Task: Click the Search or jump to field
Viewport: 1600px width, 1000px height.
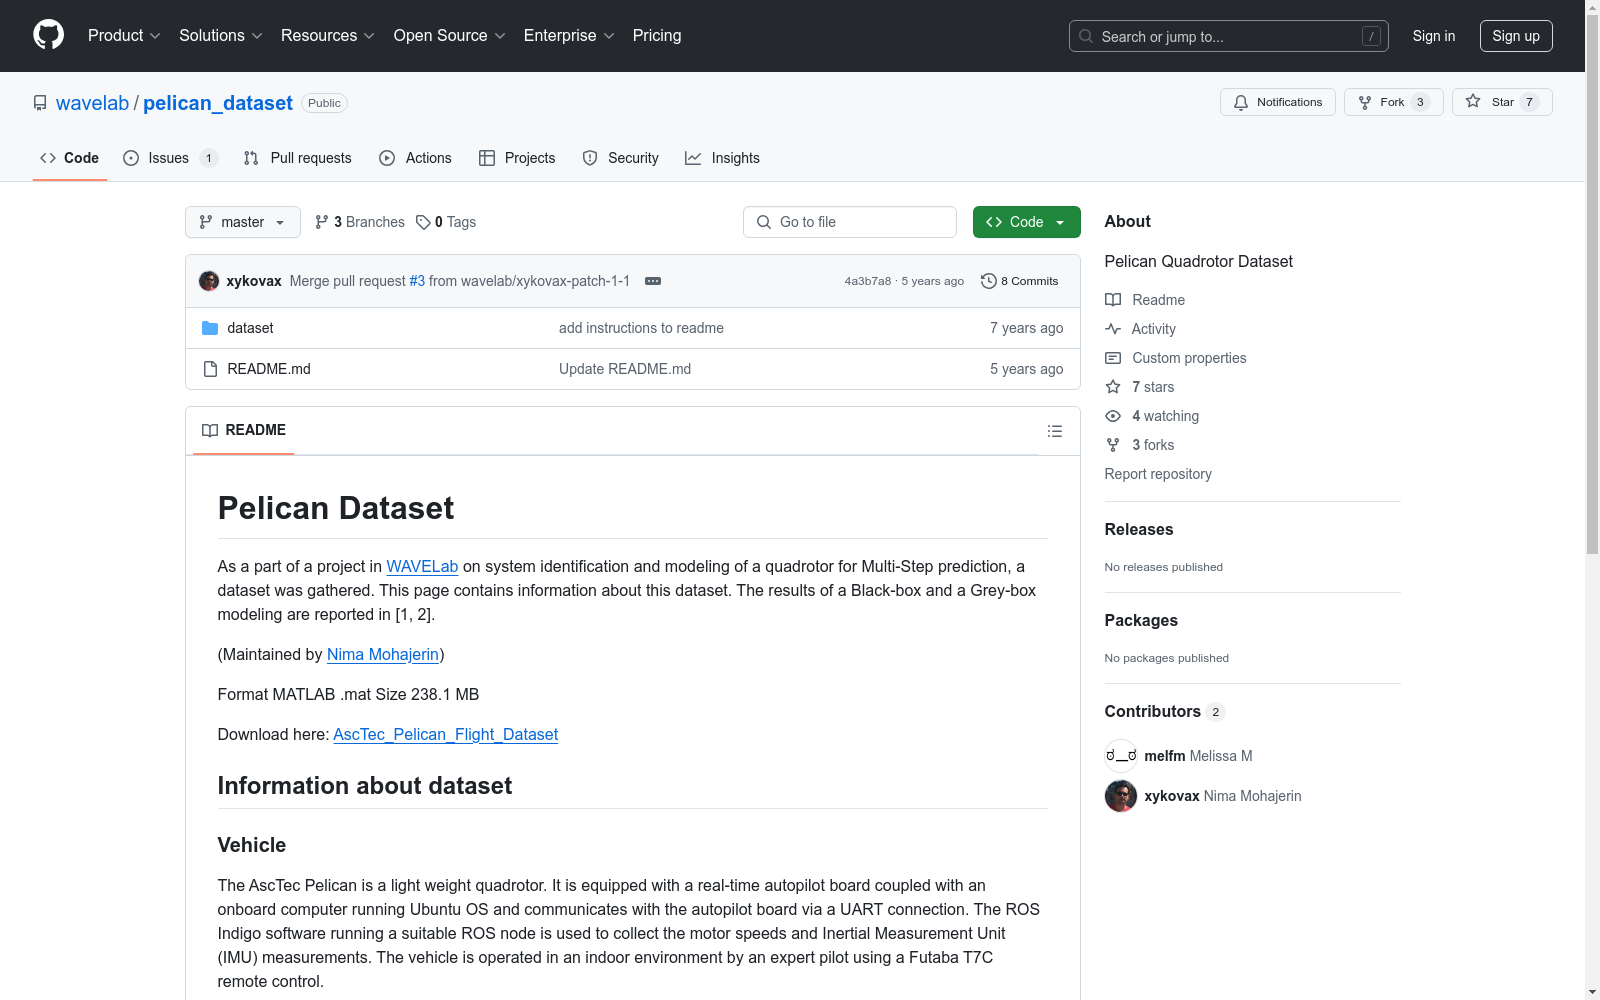Action: [1229, 36]
